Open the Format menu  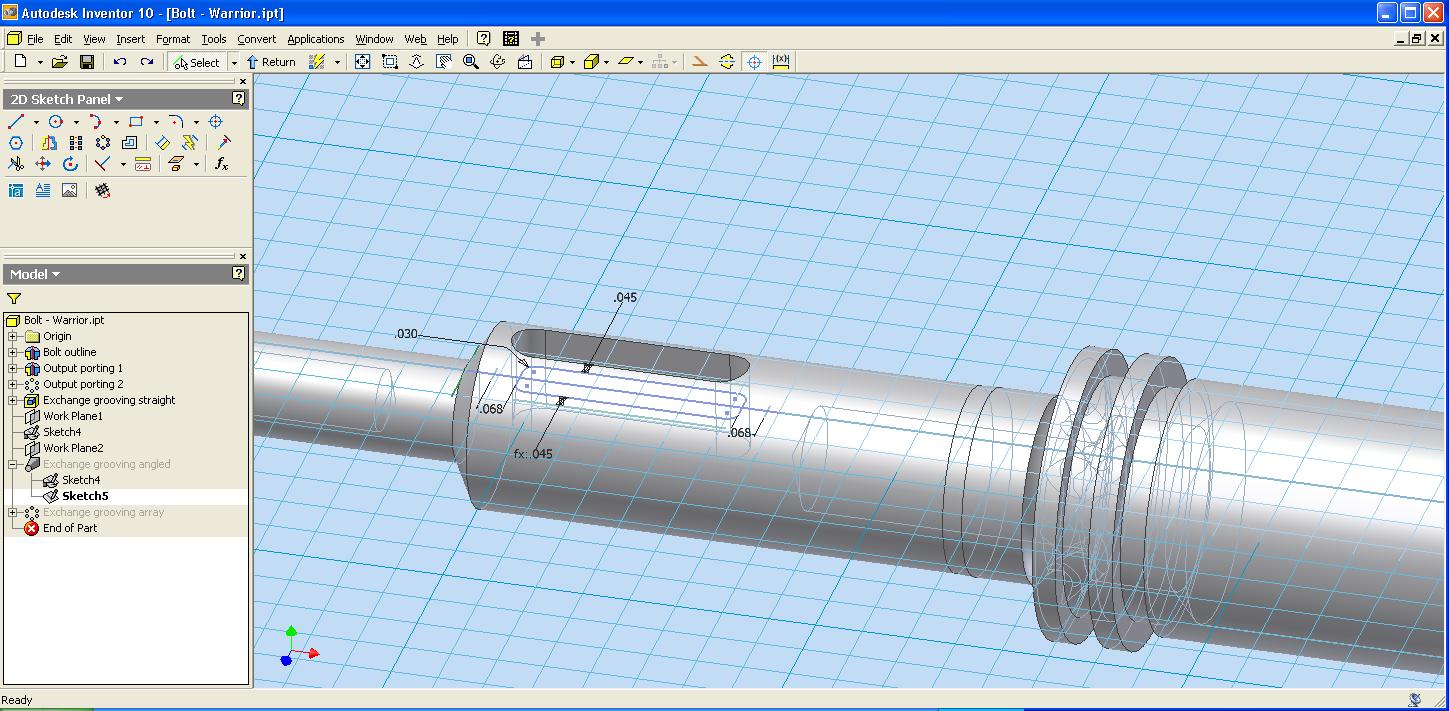point(173,39)
